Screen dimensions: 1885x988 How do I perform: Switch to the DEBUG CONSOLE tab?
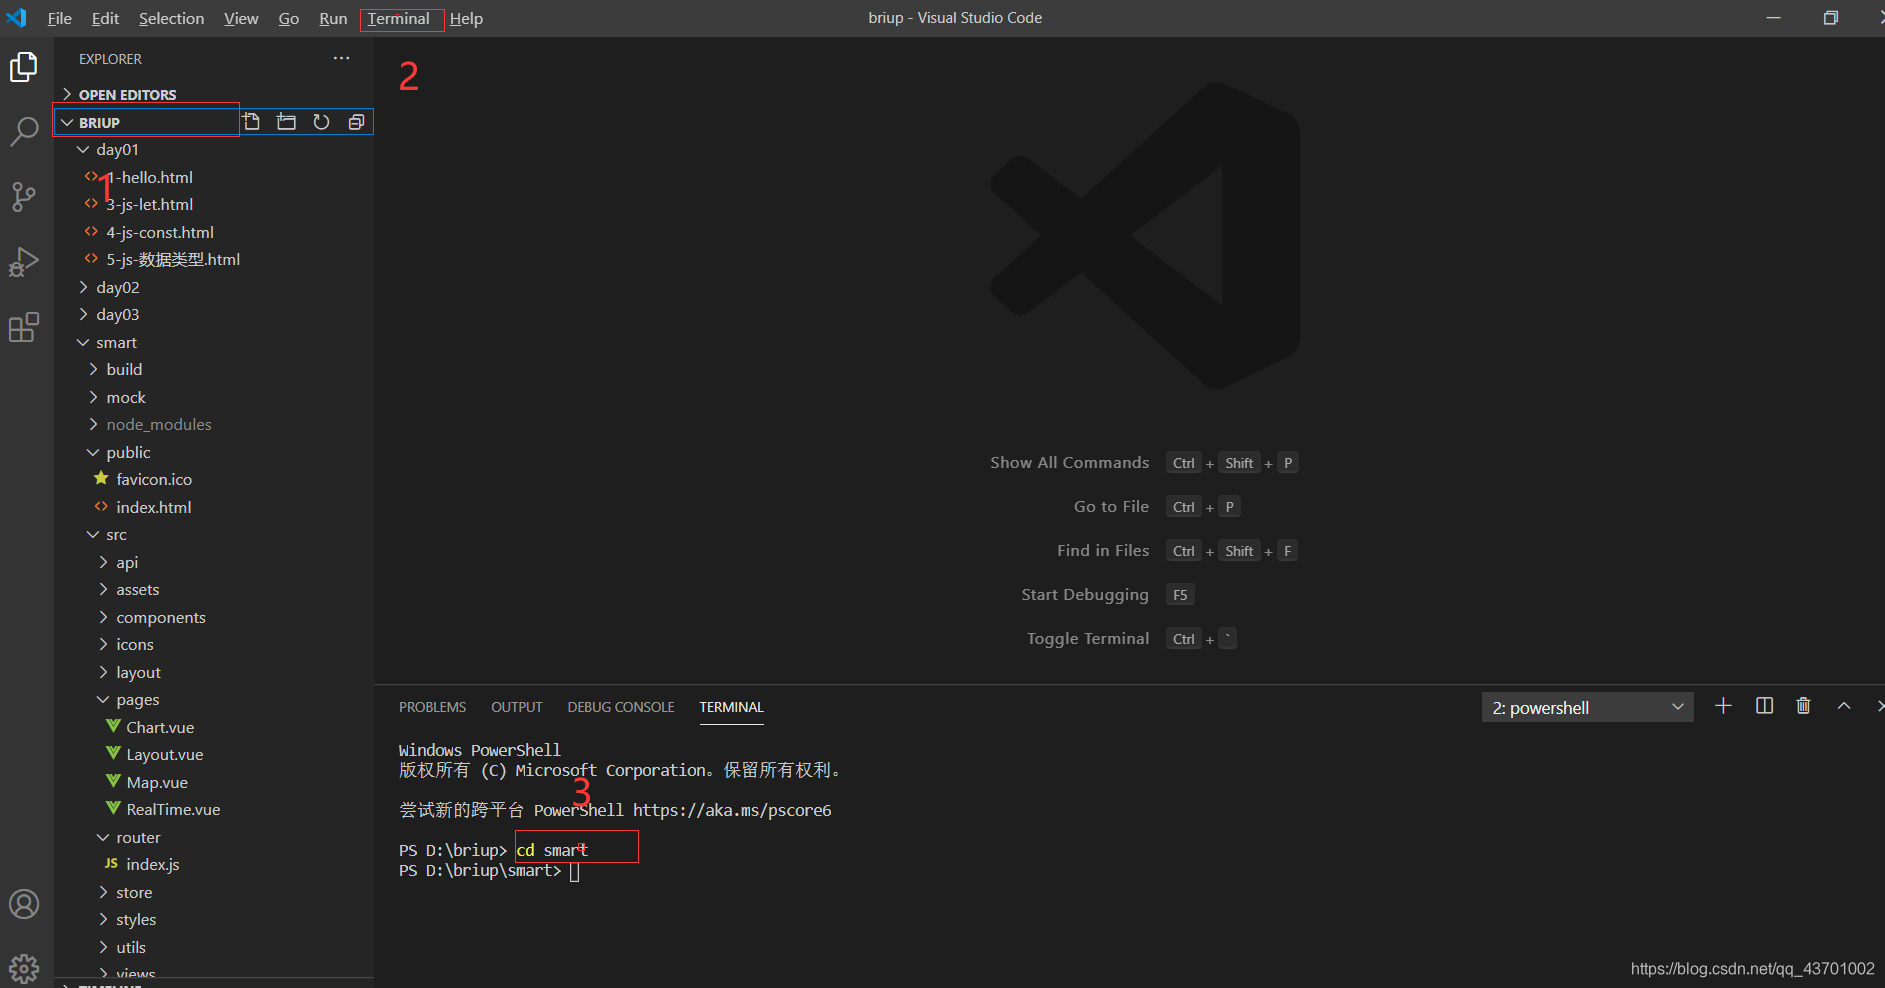[621, 707]
